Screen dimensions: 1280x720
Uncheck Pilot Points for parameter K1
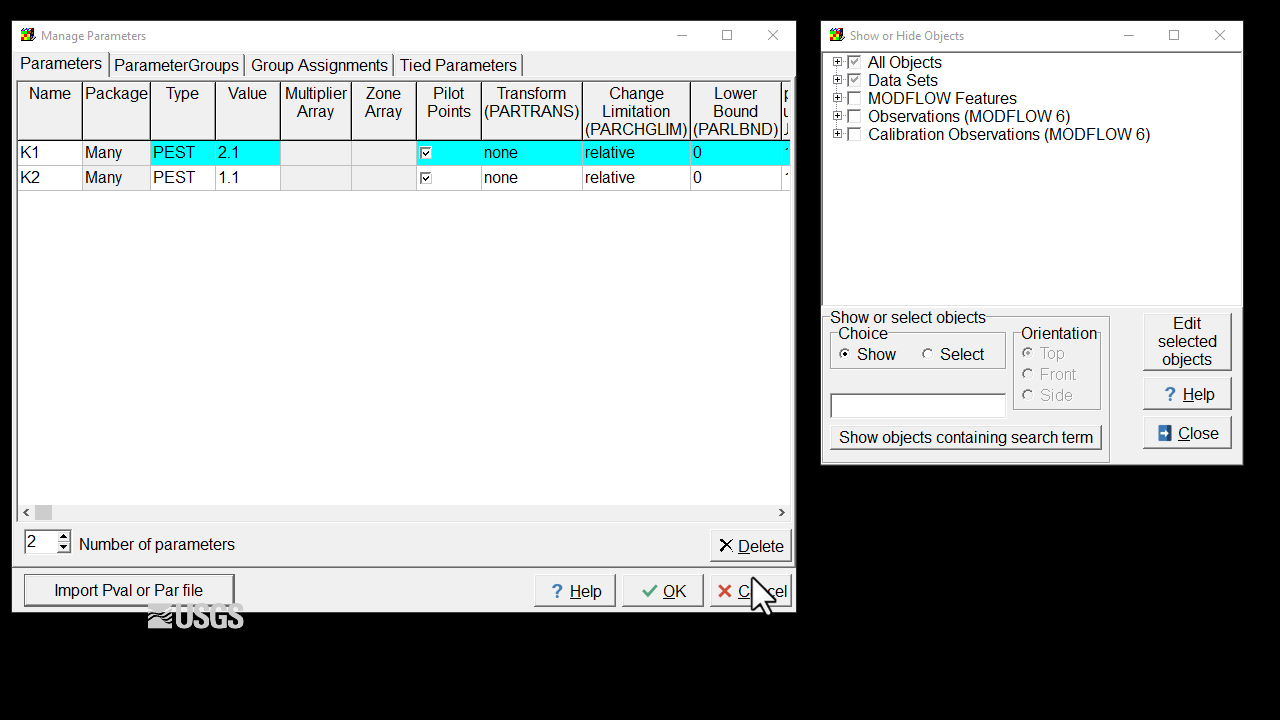tap(425, 152)
